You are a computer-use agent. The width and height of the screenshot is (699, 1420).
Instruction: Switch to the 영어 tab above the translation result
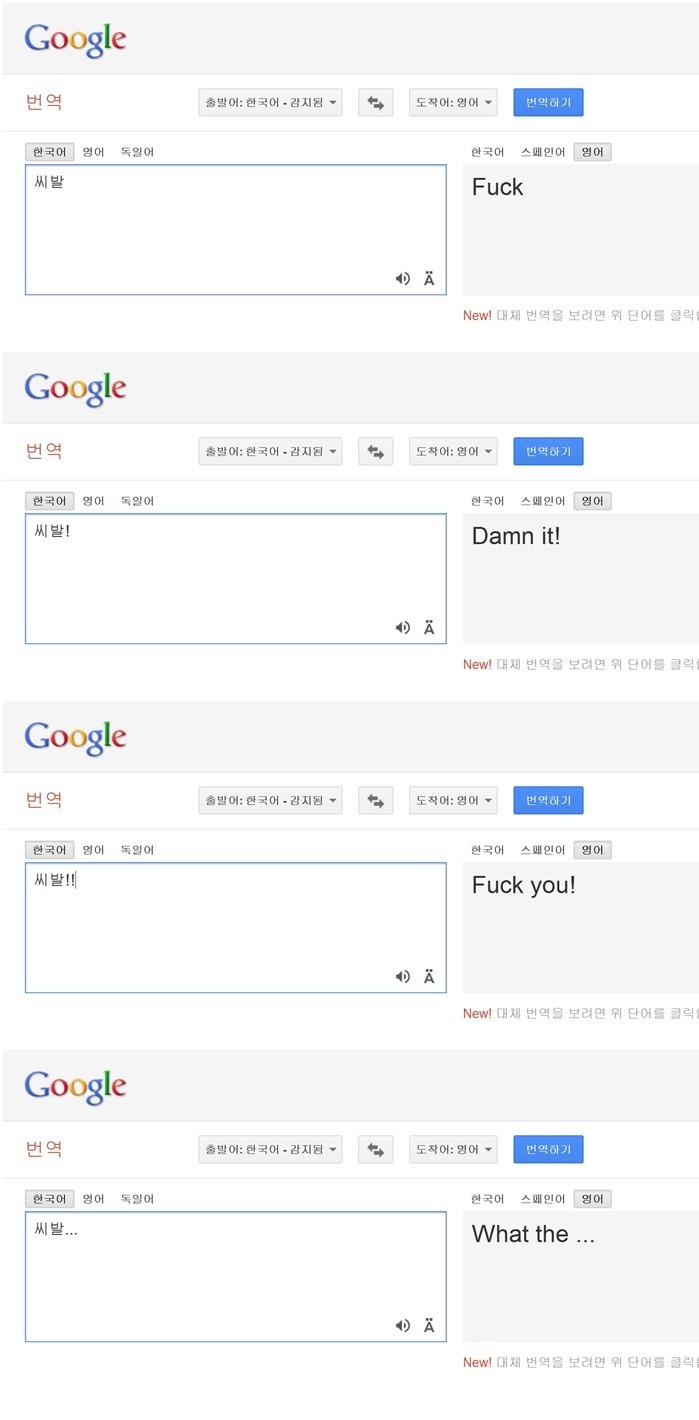(x=591, y=151)
